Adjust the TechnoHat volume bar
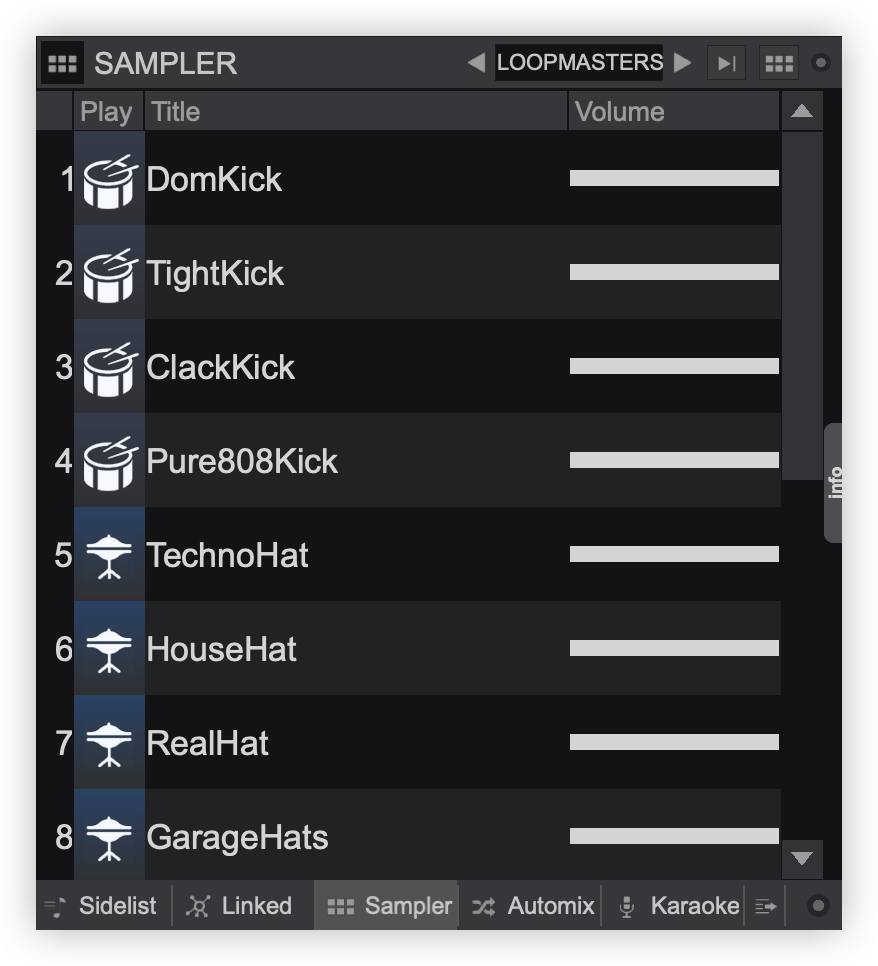 click(x=673, y=554)
